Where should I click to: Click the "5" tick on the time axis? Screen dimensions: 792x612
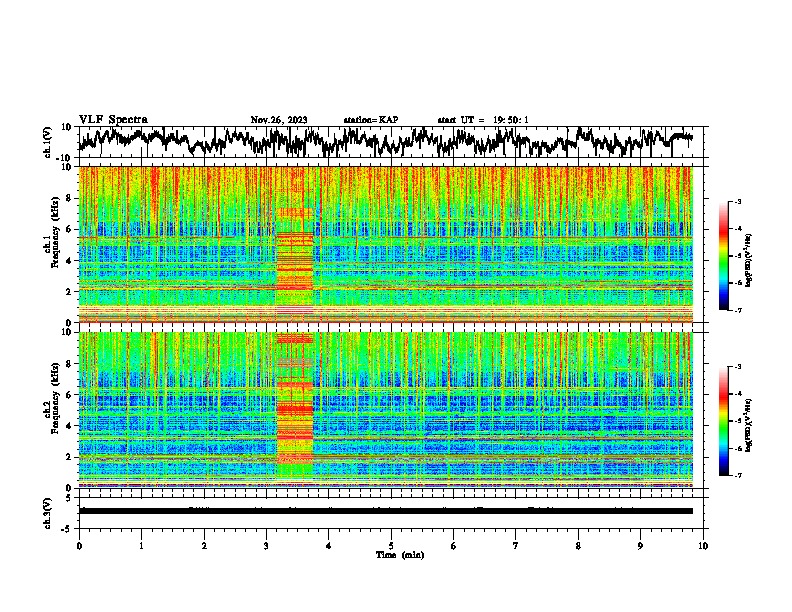point(391,546)
